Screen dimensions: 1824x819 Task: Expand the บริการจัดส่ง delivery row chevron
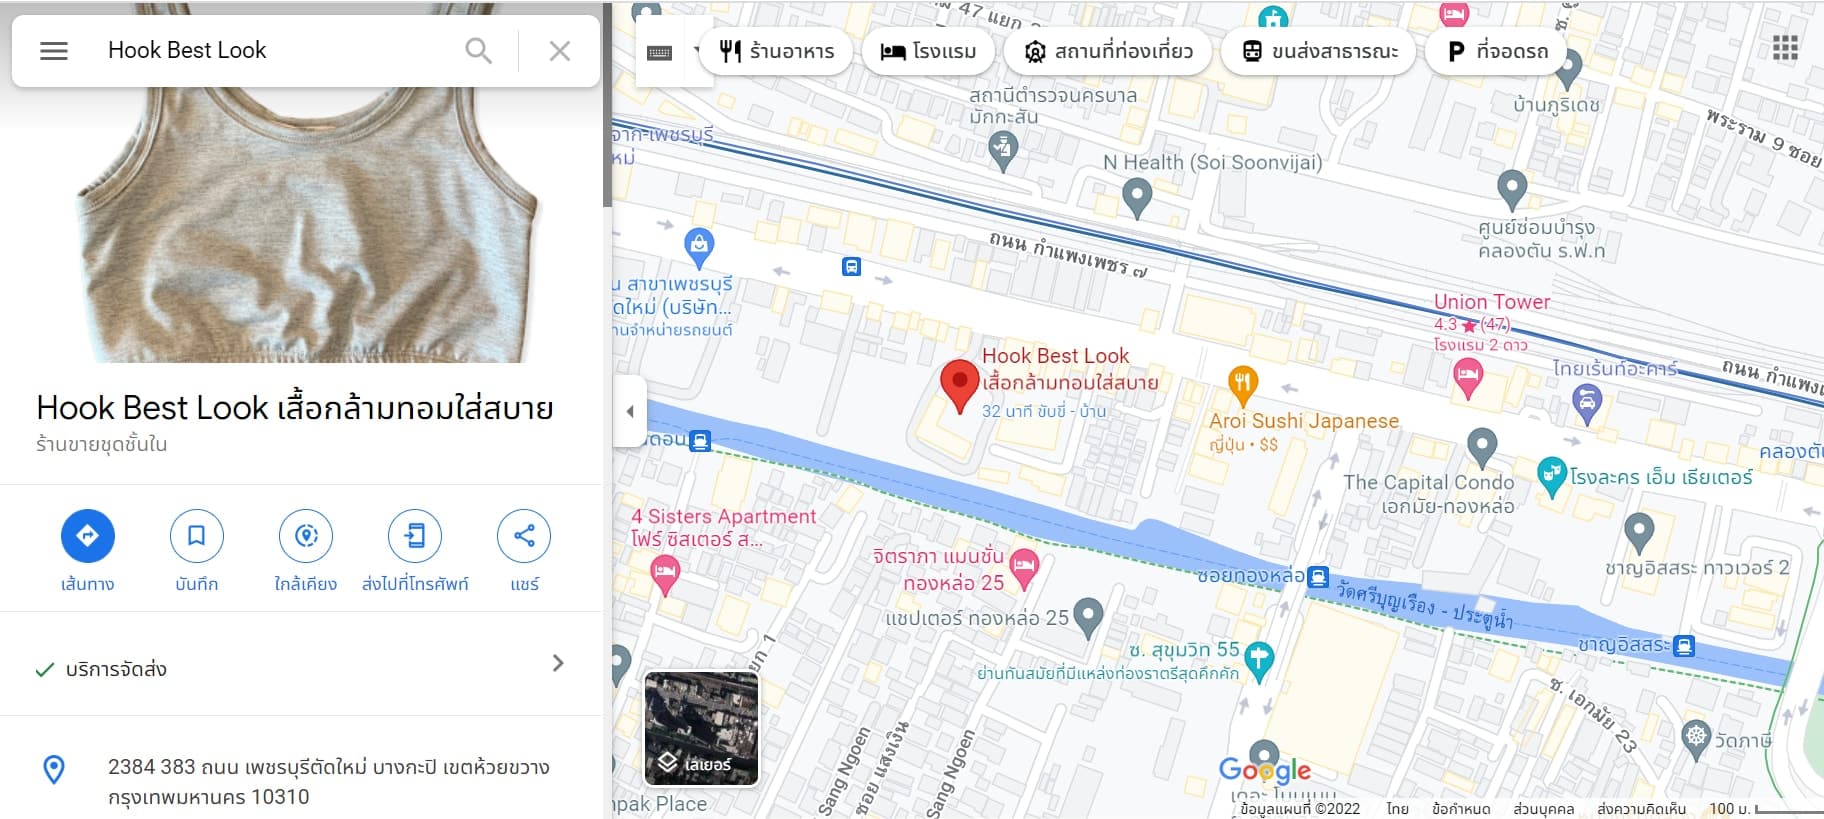558,663
